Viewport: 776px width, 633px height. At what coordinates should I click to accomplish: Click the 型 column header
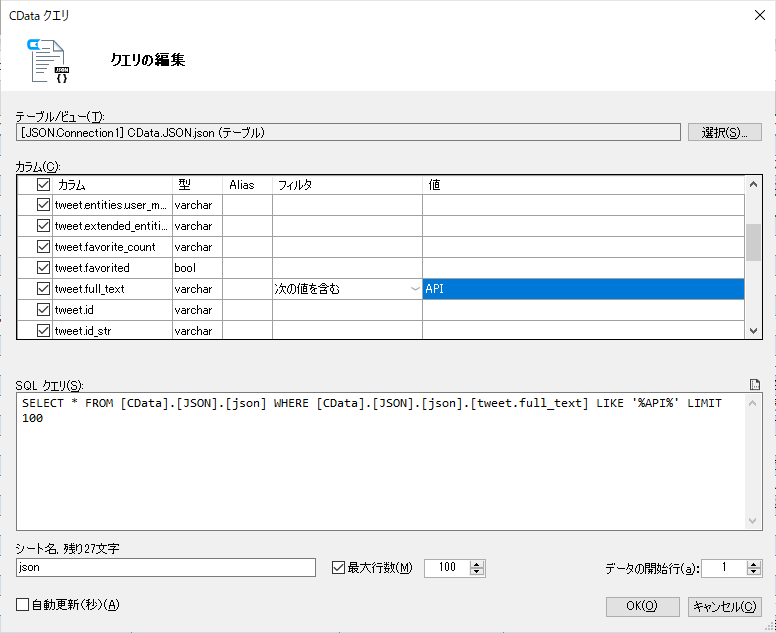[x=197, y=185]
